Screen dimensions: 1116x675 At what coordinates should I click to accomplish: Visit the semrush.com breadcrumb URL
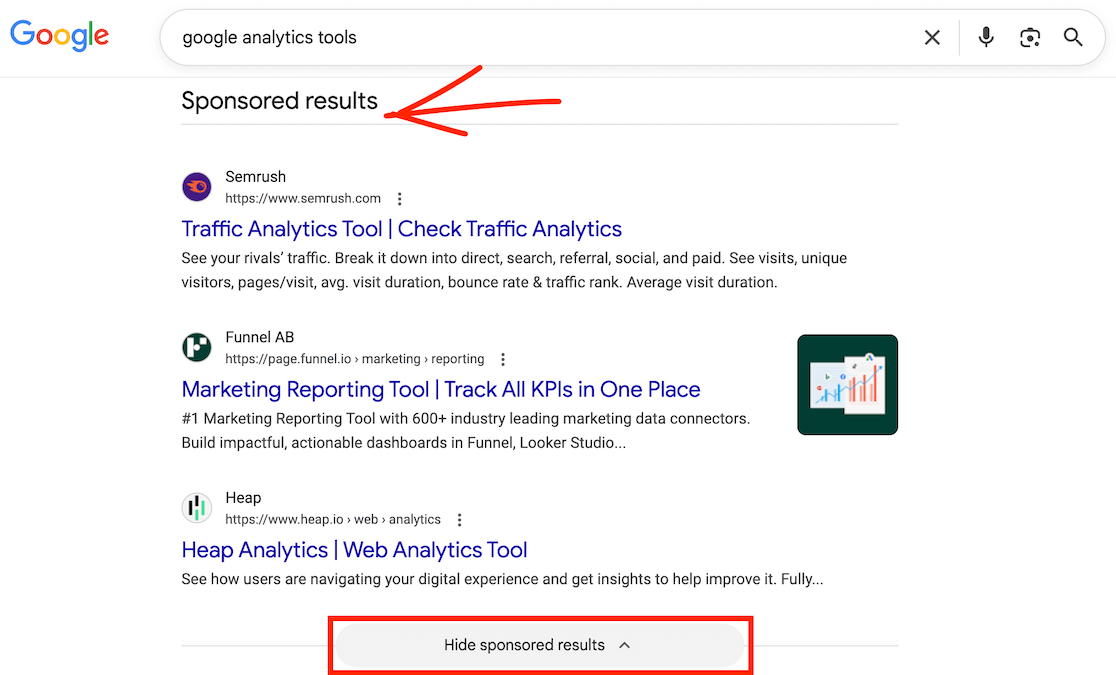(302, 198)
